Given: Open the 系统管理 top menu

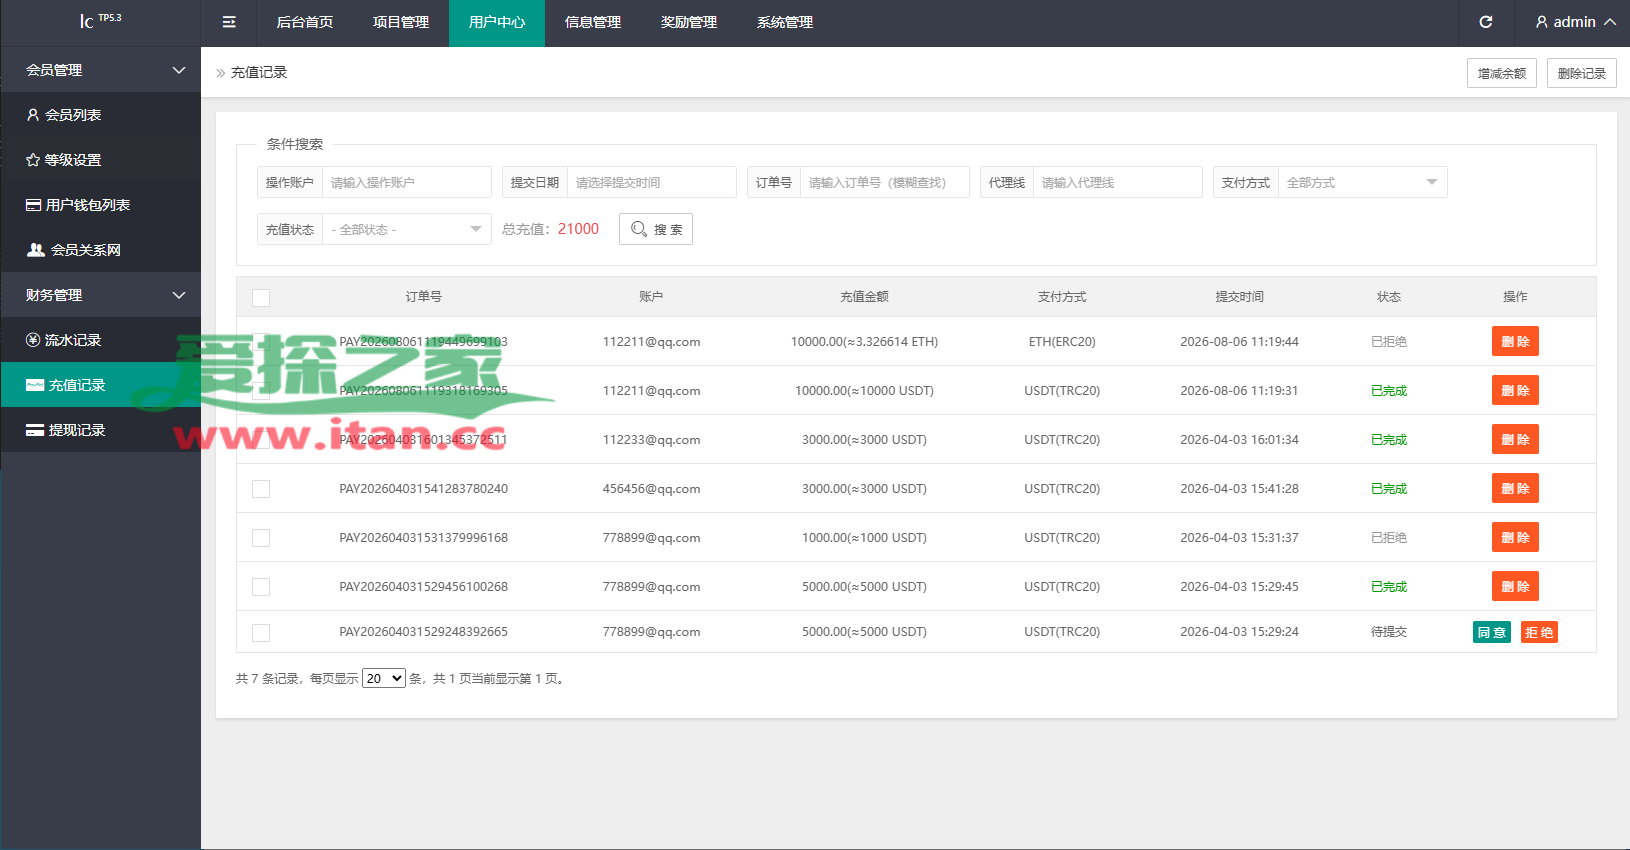Looking at the screenshot, I should pos(785,22).
